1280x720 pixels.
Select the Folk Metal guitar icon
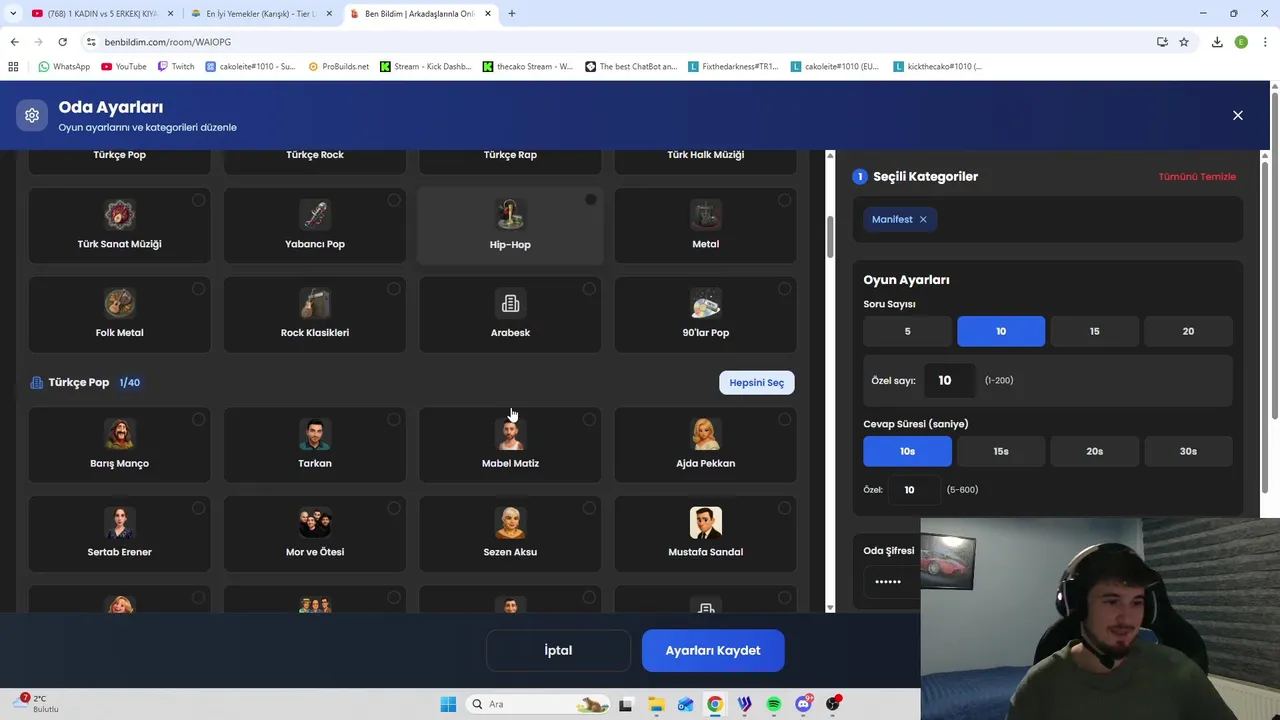(119, 303)
